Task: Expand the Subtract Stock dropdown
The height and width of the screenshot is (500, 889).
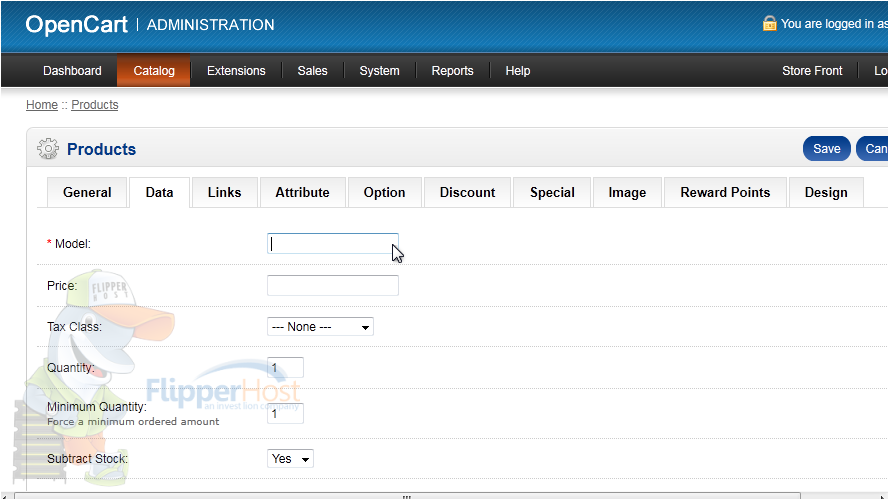Action: tap(290, 459)
